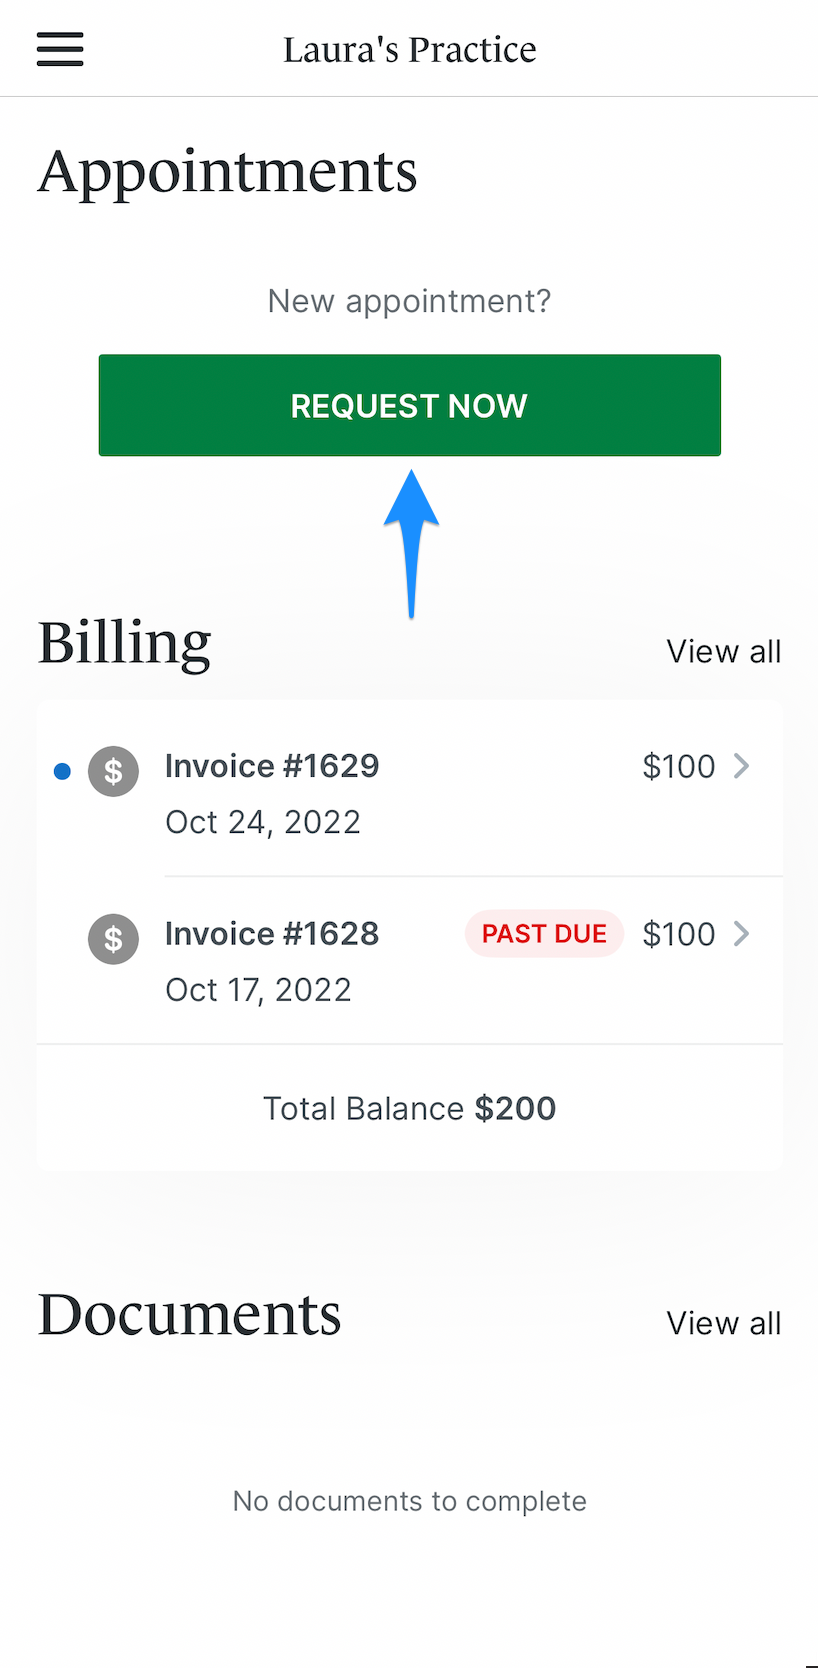This screenshot has width=818, height=1668.
Task: Click the Laura's Practice title
Action: [409, 48]
